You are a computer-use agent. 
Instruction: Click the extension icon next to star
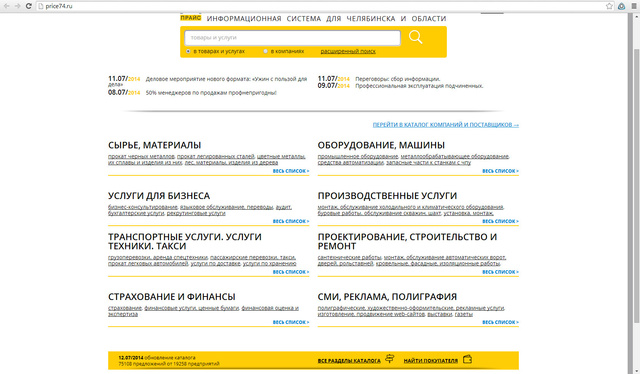(x=621, y=6)
